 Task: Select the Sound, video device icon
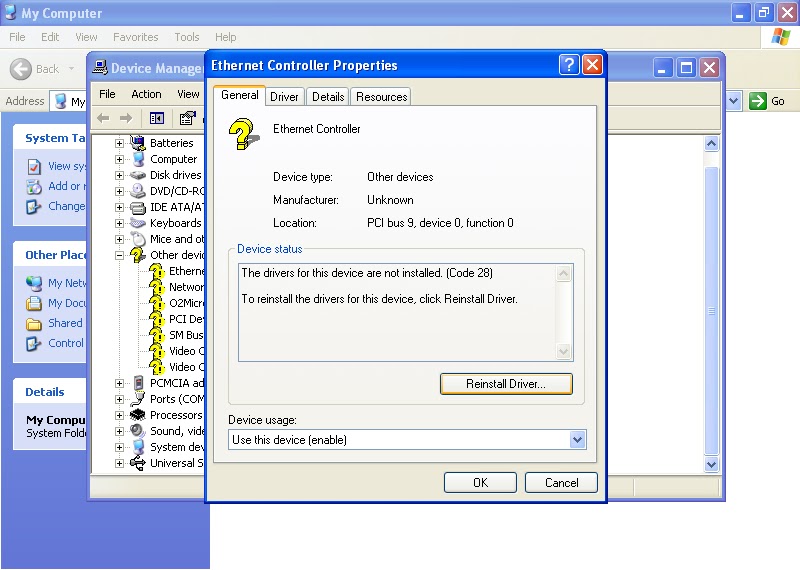[x=138, y=431]
